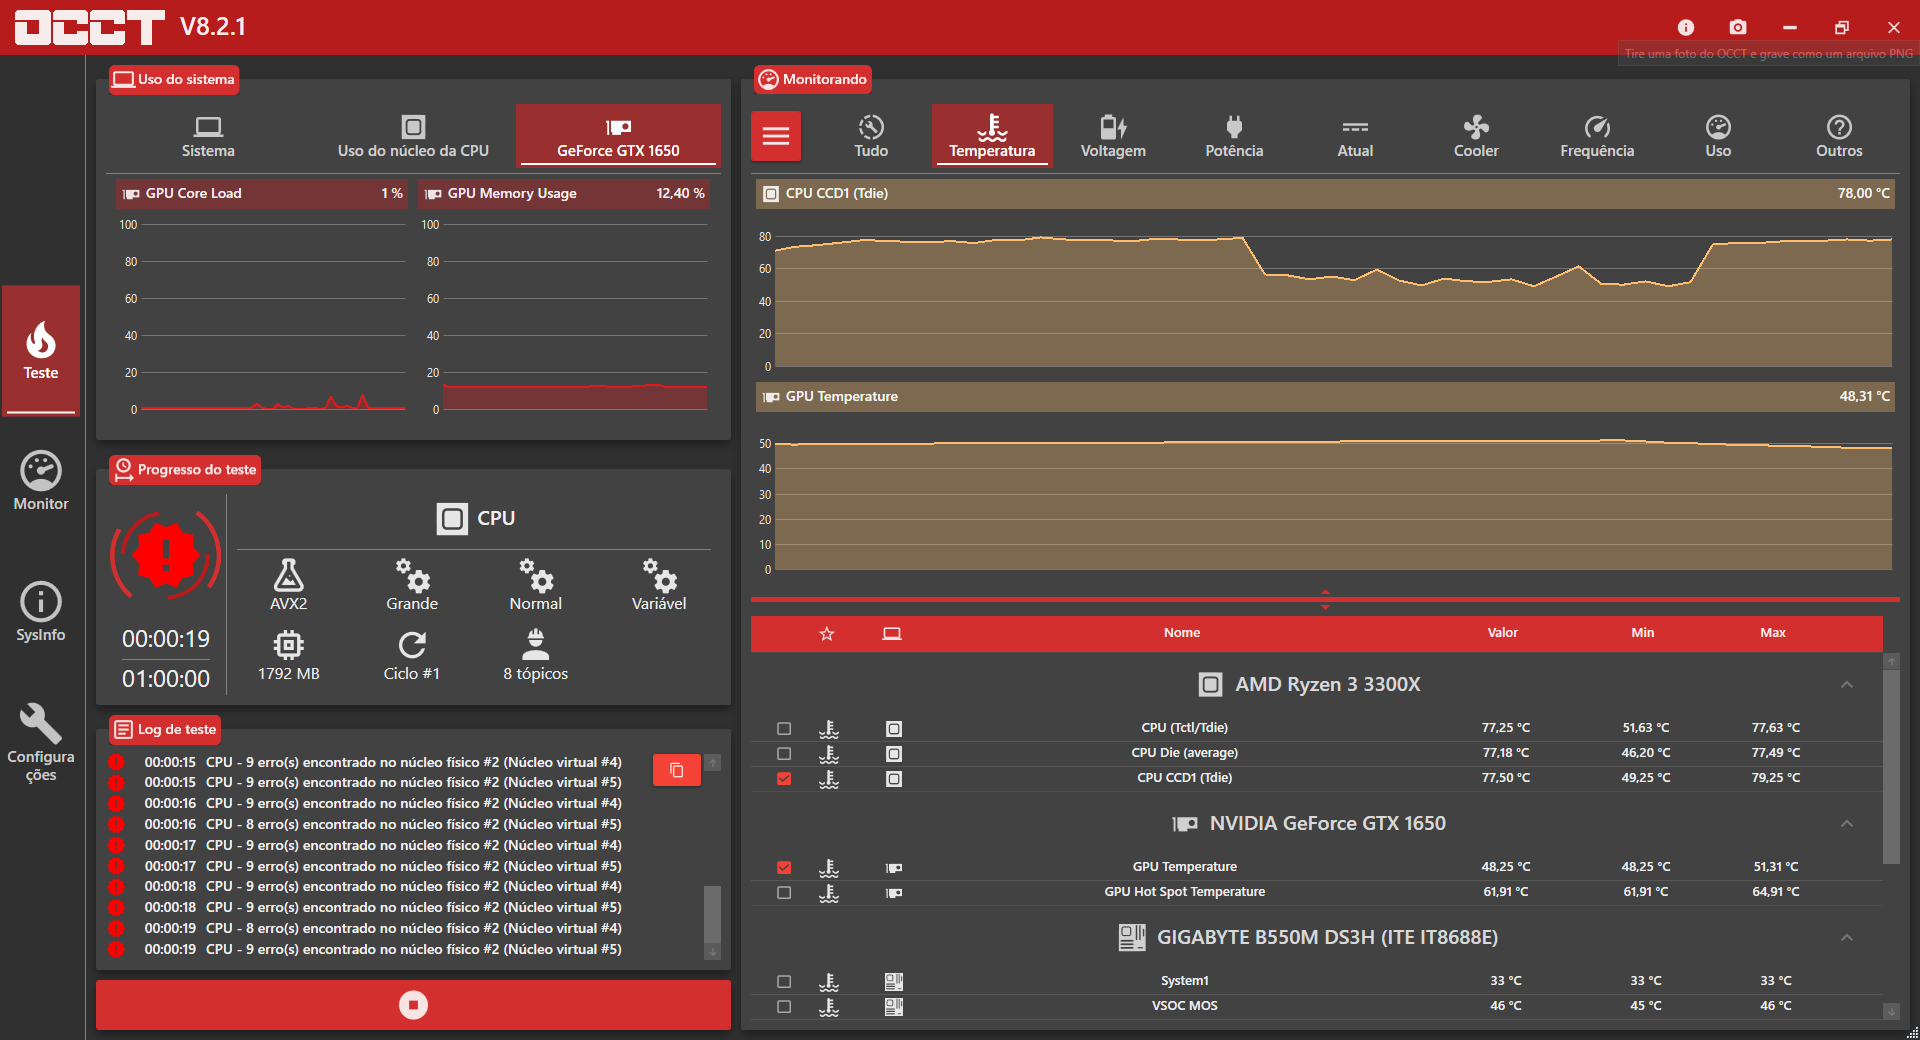Click the GPU Memory Usage graph header
The width and height of the screenshot is (1920, 1040).
point(564,194)
